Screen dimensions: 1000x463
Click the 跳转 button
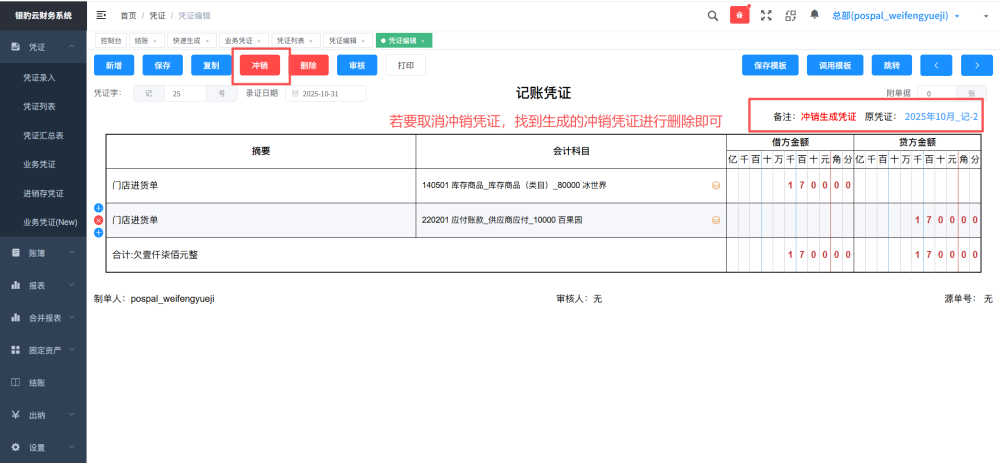[892, 65]
